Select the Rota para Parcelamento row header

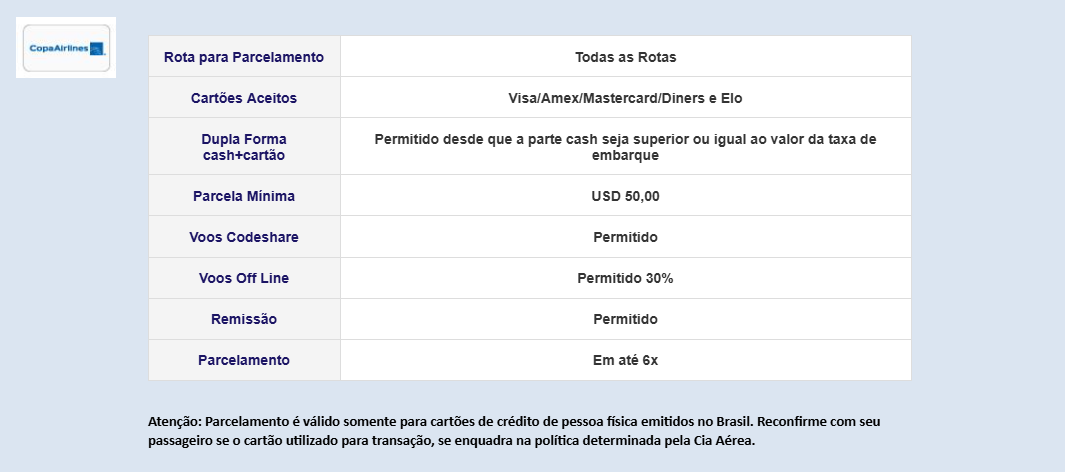(x=244, y=57)
